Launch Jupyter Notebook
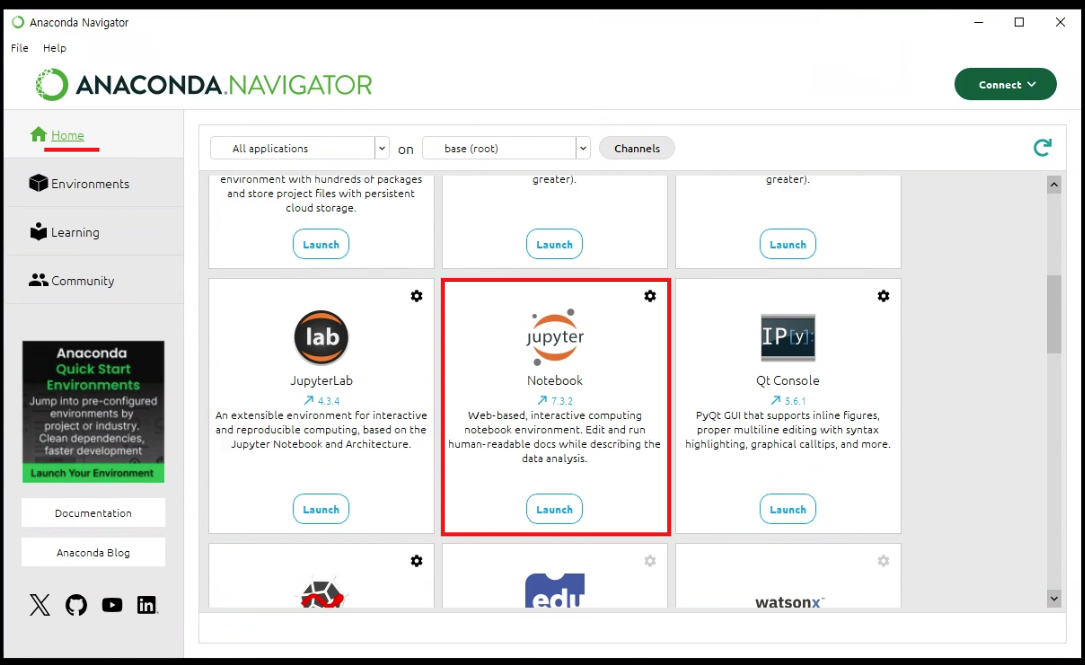 [554, 509]
